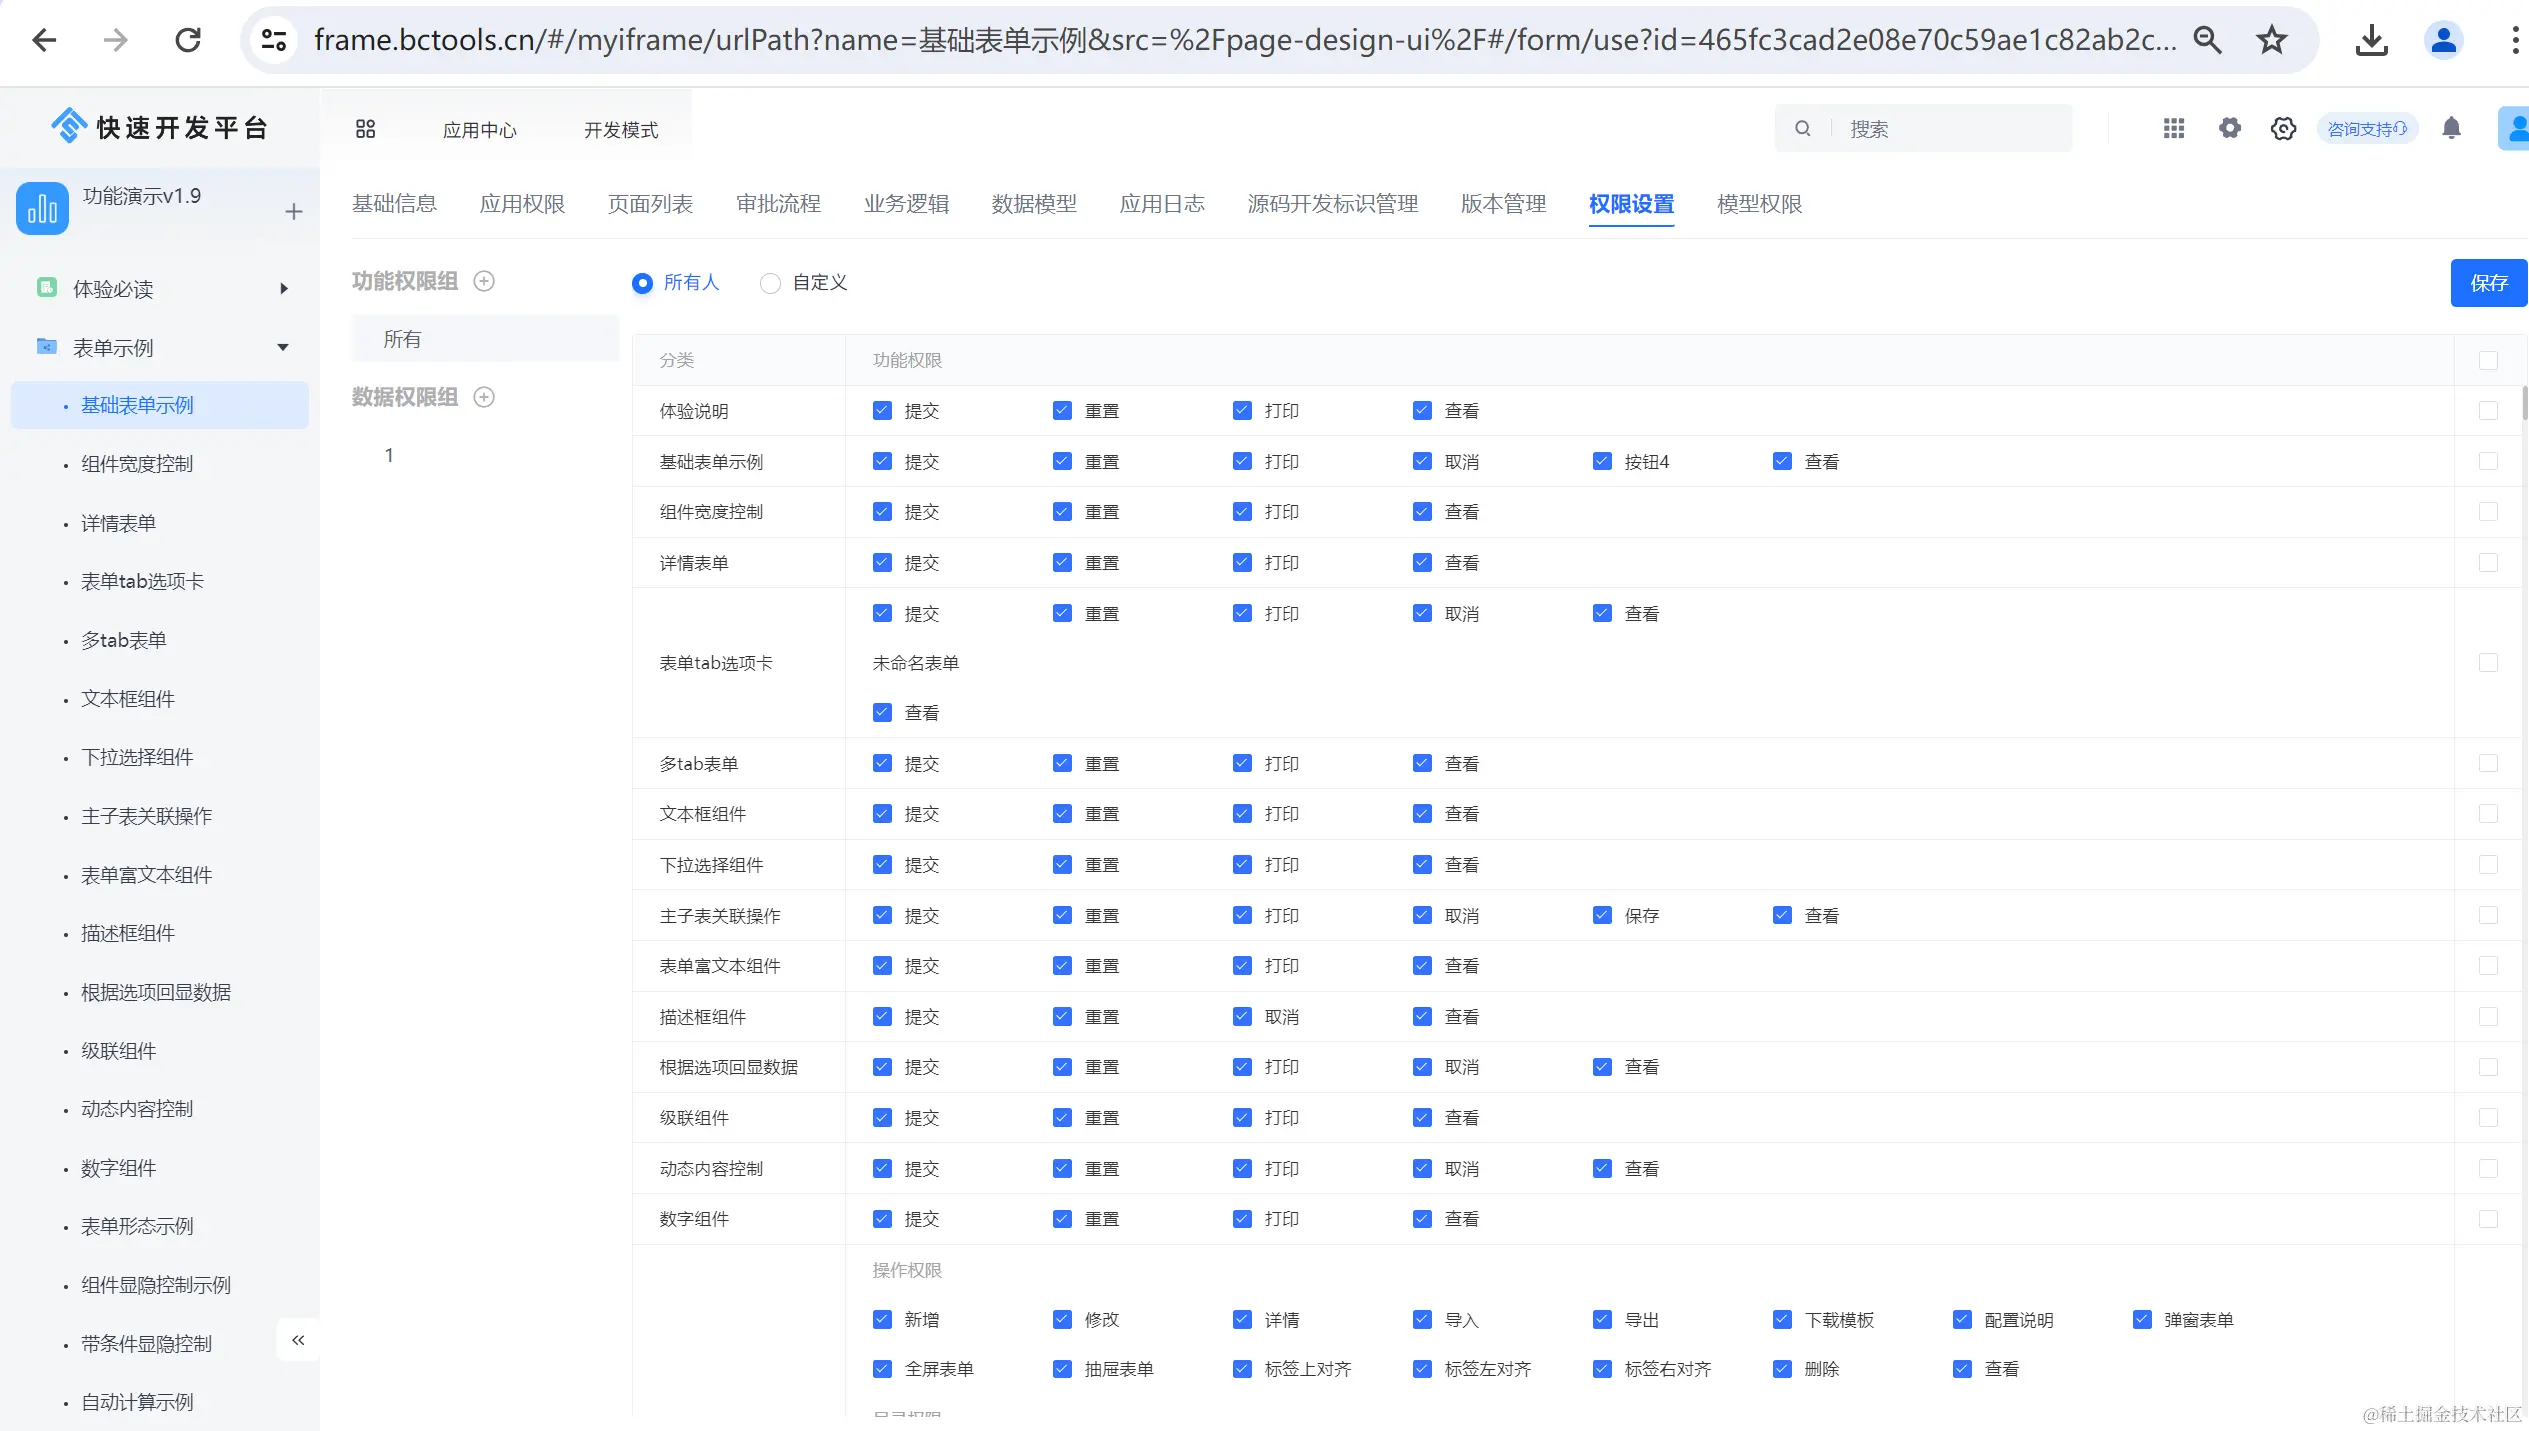Open 开发模式 in the top bar
The width and height of the screenshot is (2529, 1431).
[x=621, y=130]
